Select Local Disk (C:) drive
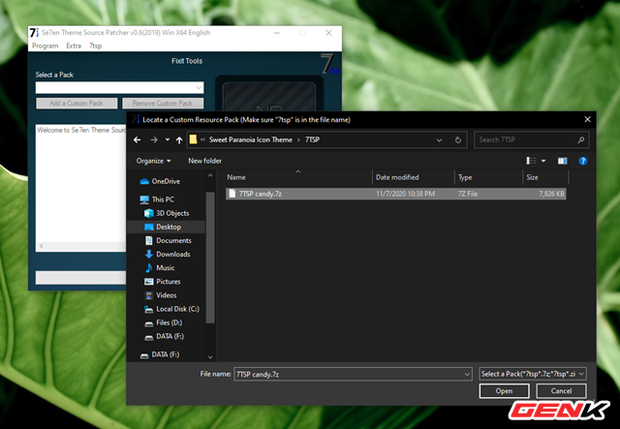This screenshot has height=429, width=620. [x=178, y=308]
